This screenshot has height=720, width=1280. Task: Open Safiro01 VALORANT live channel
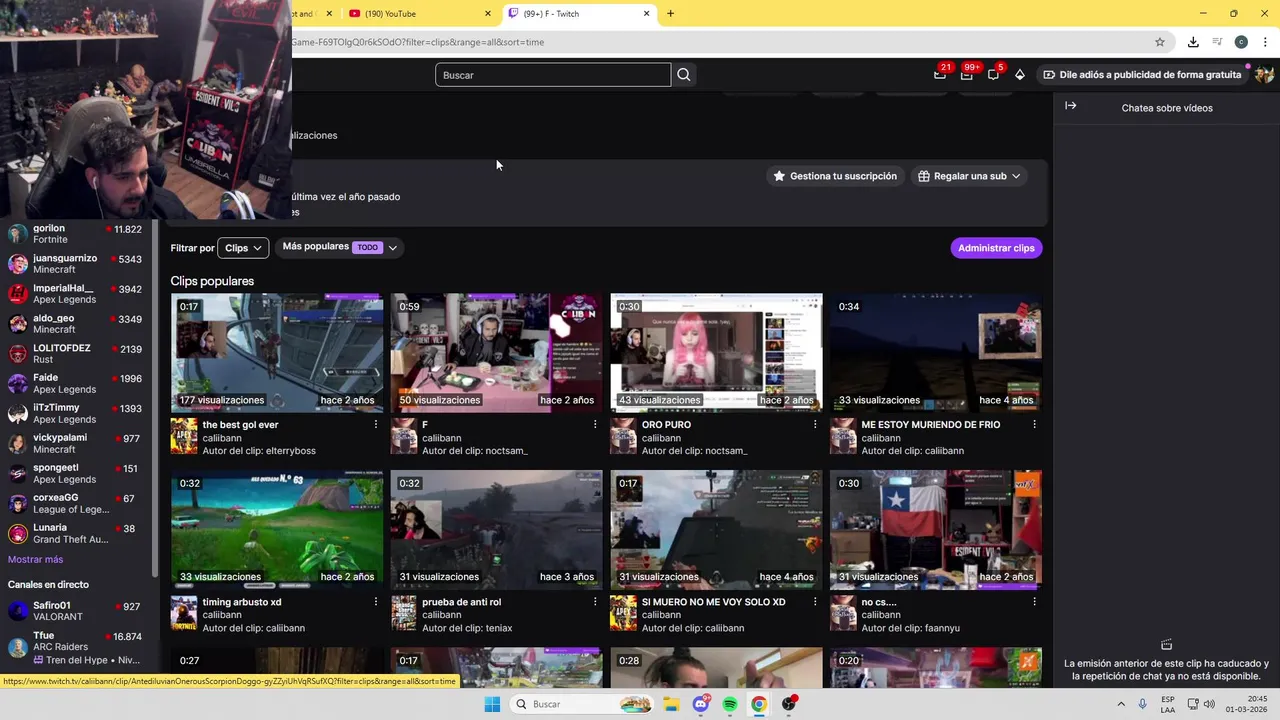75,611
